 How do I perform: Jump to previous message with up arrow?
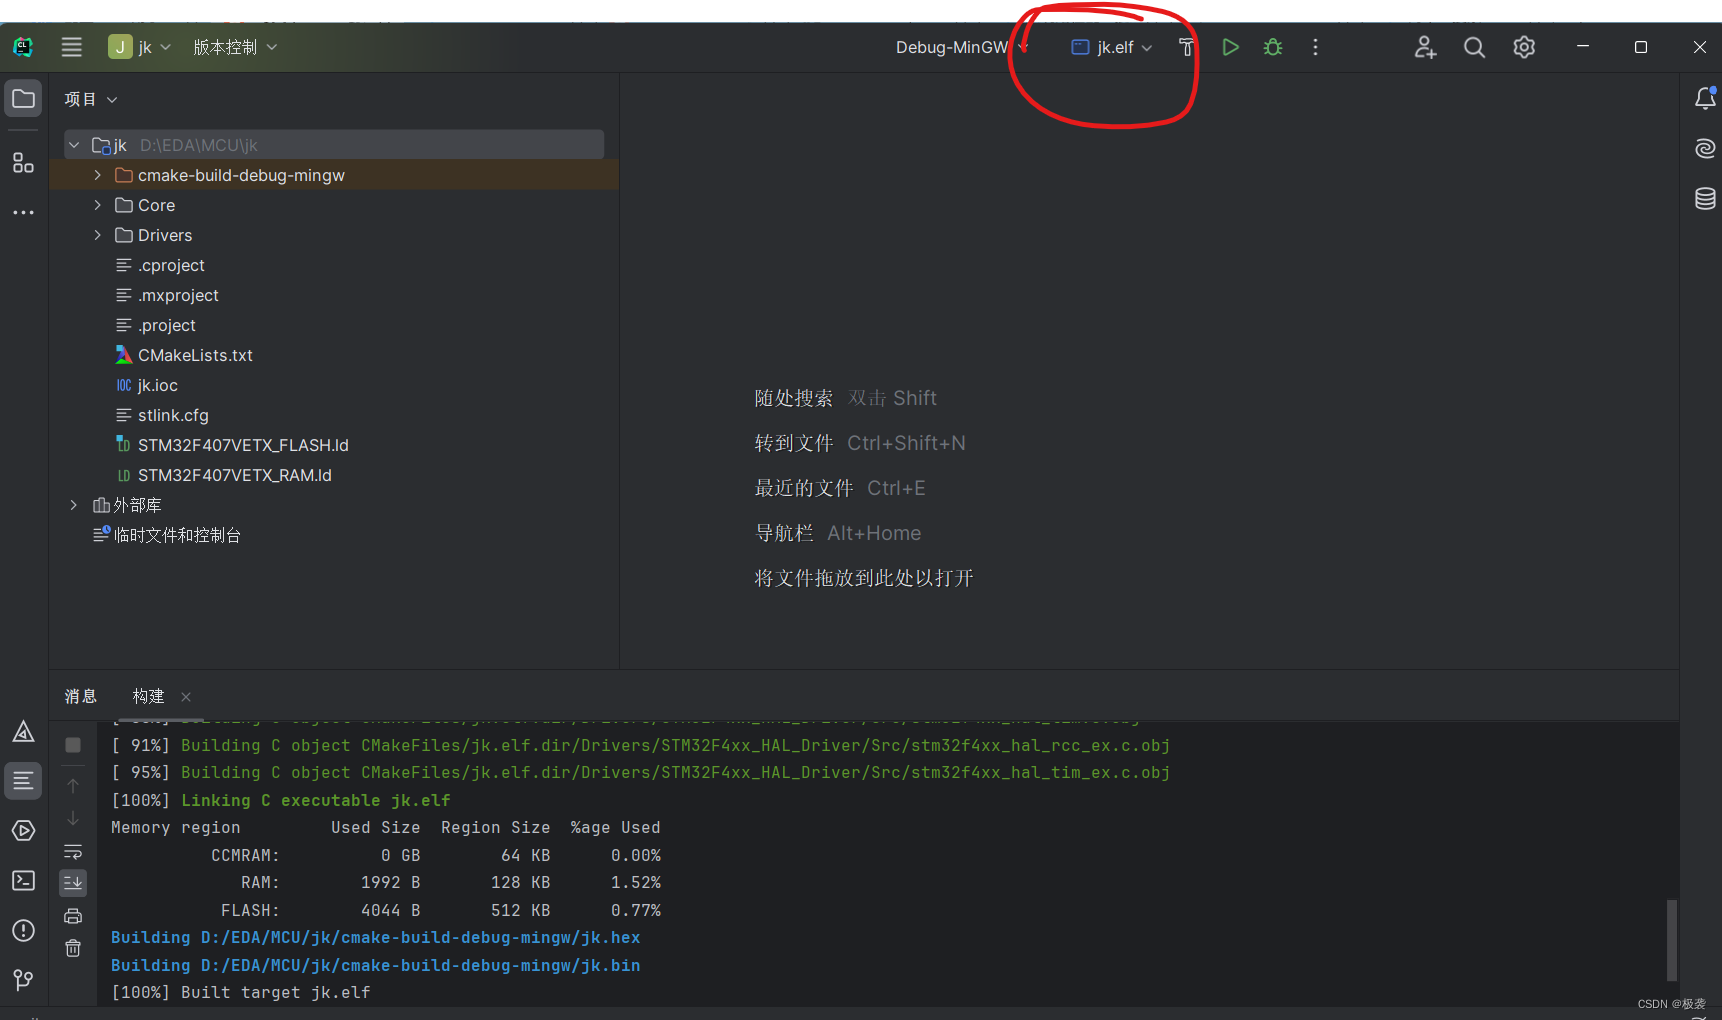pos(73,786)
